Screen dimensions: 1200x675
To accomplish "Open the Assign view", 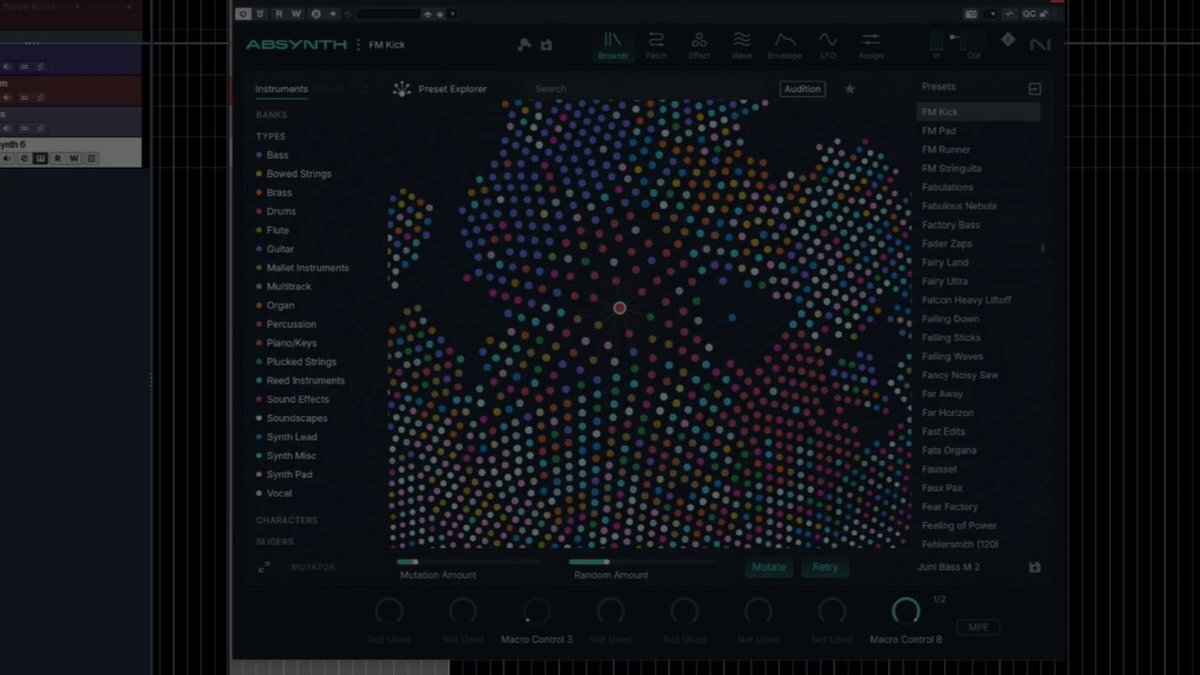I will tap(871, 45).
